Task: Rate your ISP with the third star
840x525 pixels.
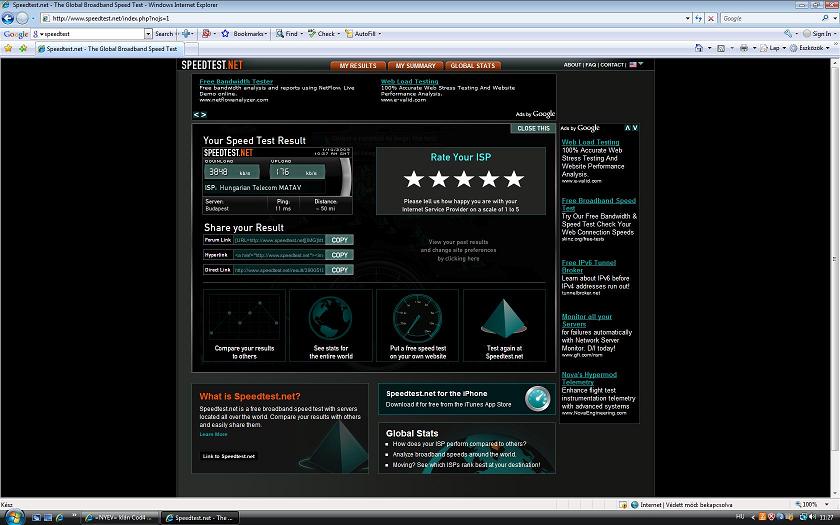Action: [463, 179]
